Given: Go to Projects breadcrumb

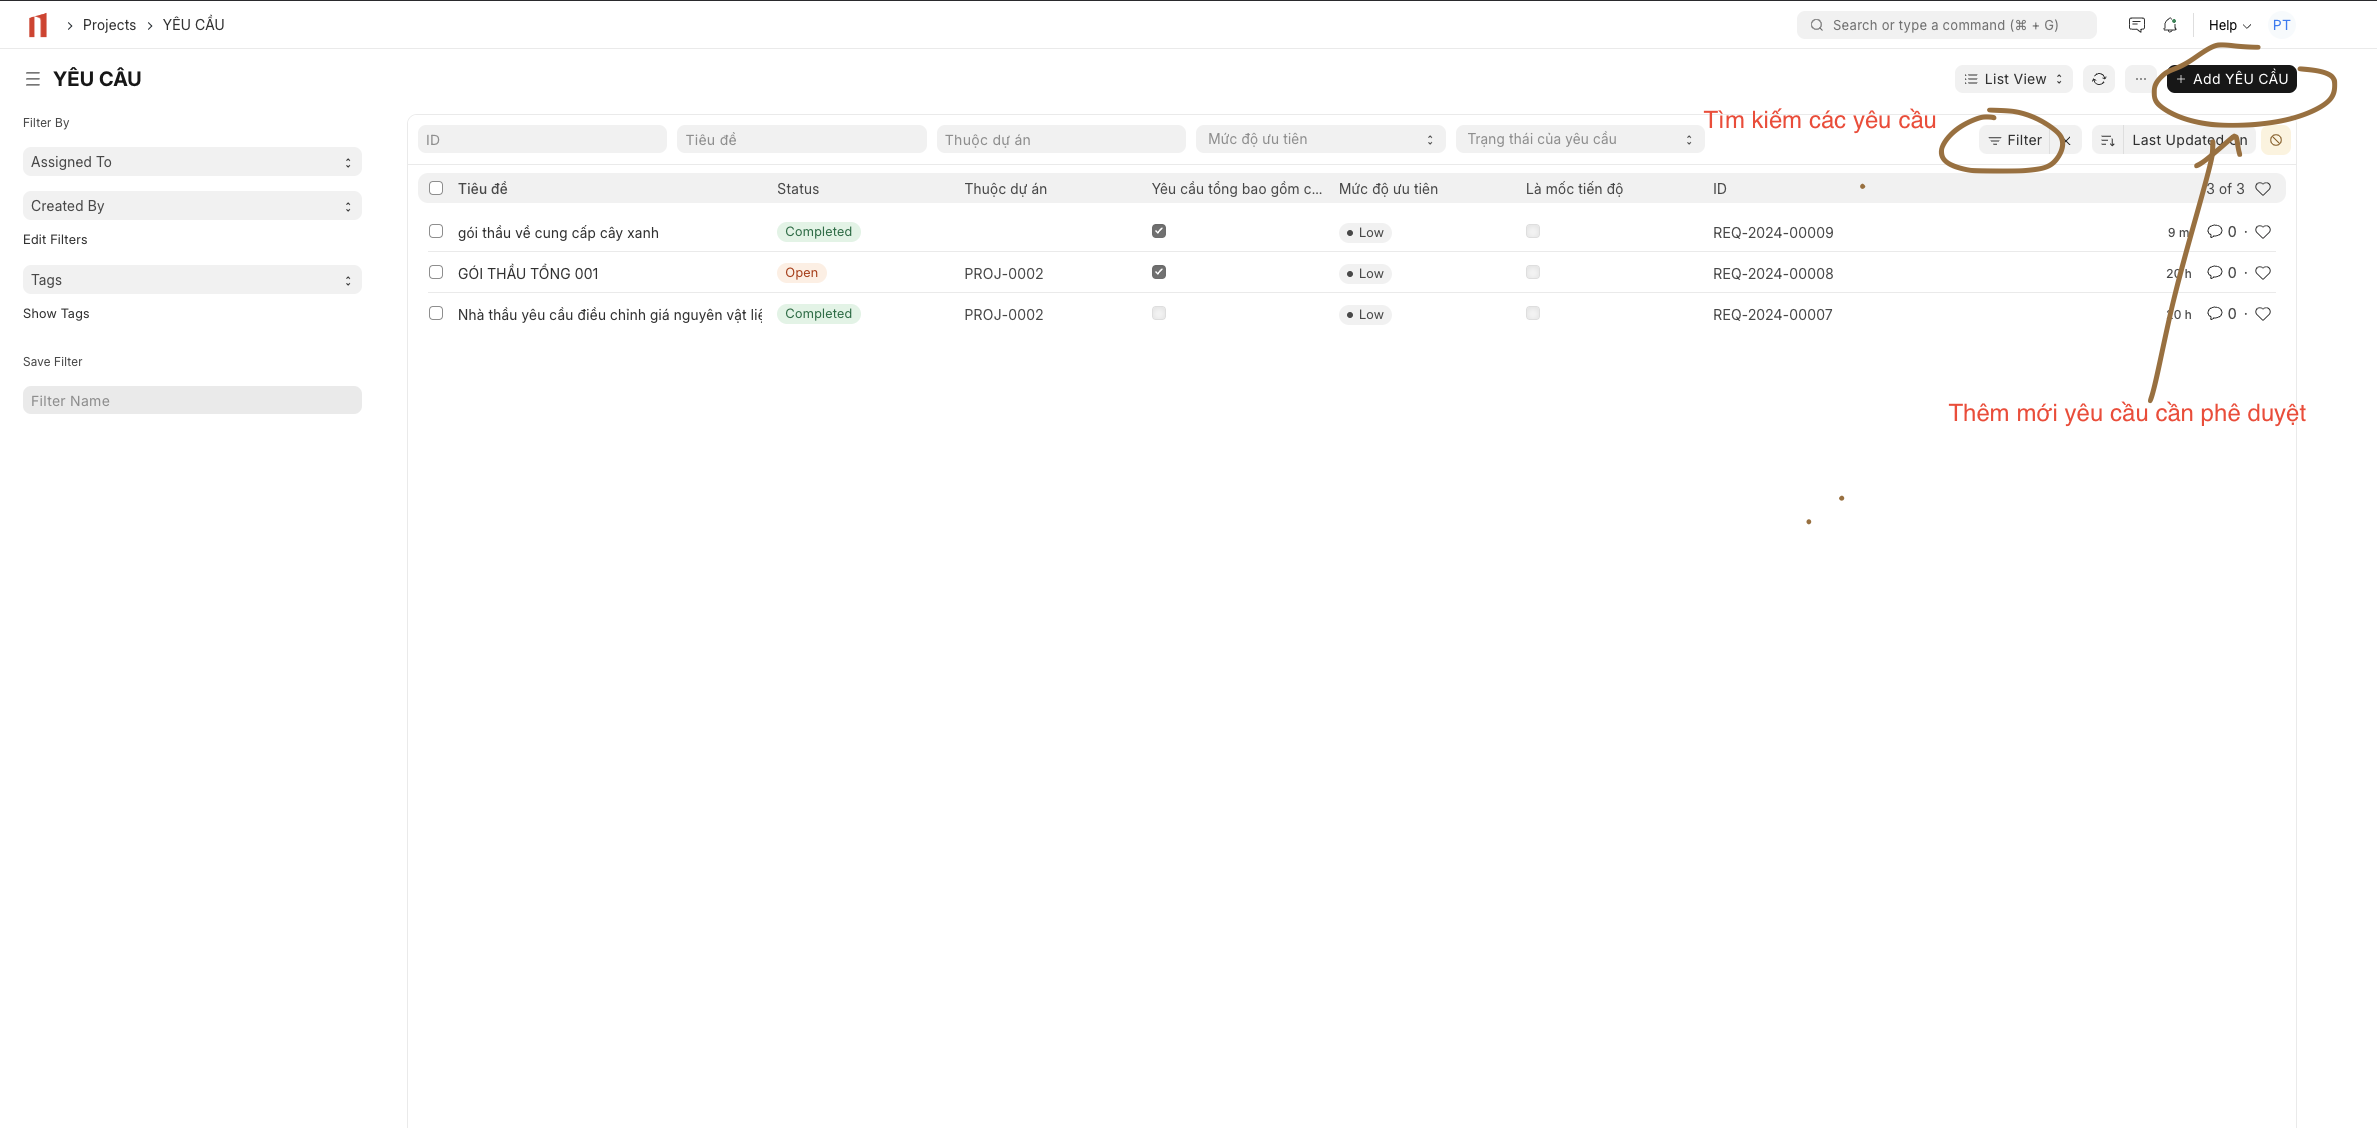Looking at the screenshot, I should pos(109,25).
